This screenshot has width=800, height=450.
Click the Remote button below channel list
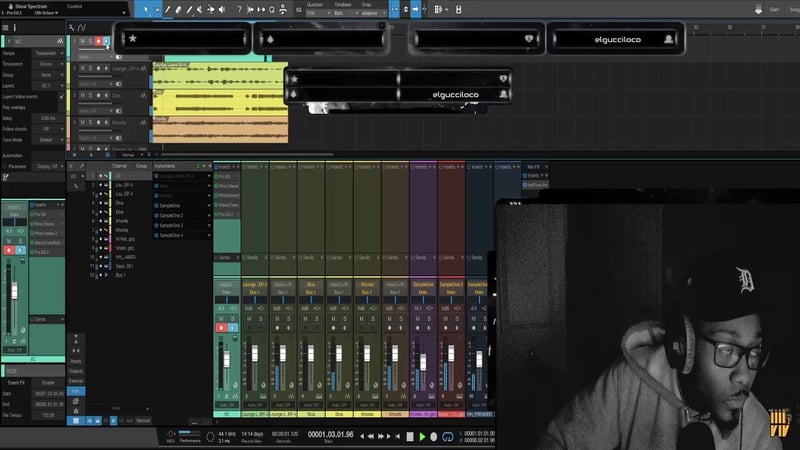(x=143, y=420)
